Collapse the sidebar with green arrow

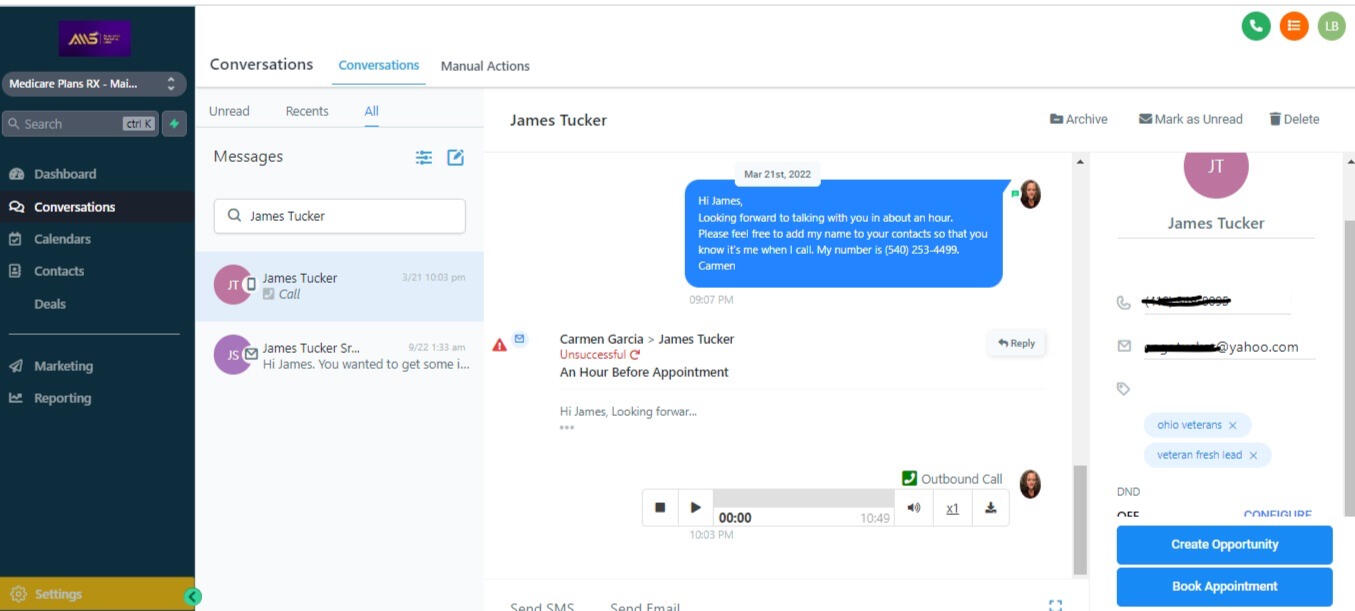193,596
